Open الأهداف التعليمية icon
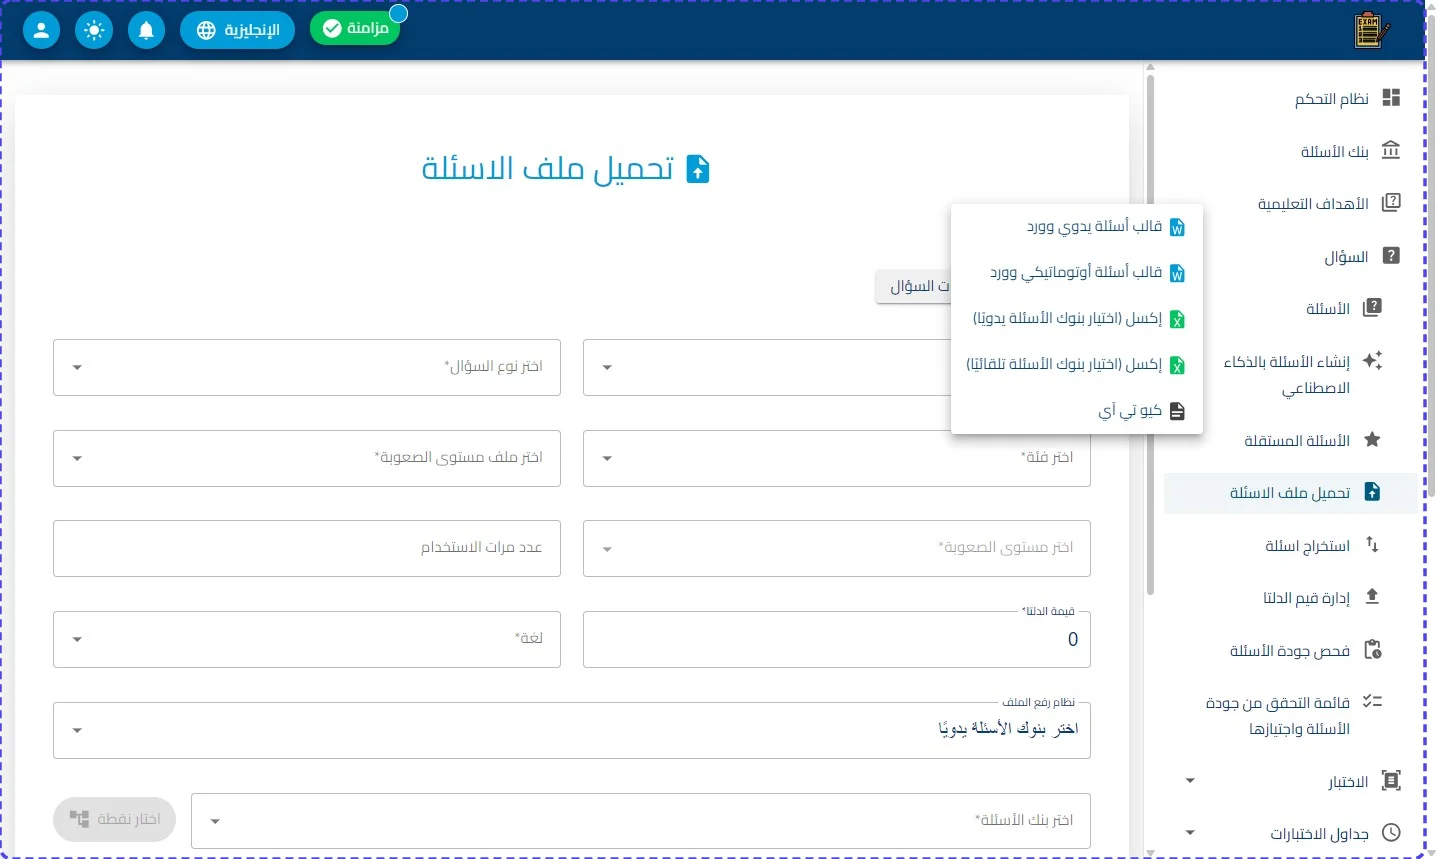 [1391, 203]
